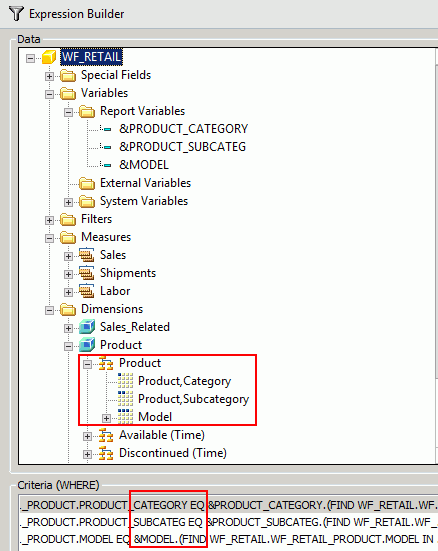Expand the System Variables folder

[x=68, y=202]
